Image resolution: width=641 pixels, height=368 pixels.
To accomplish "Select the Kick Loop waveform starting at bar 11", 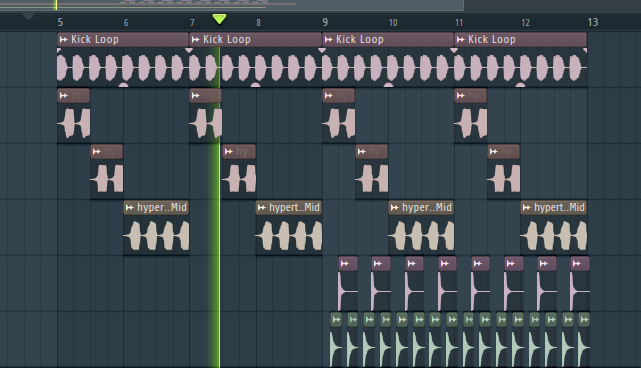I will (520, 67).
